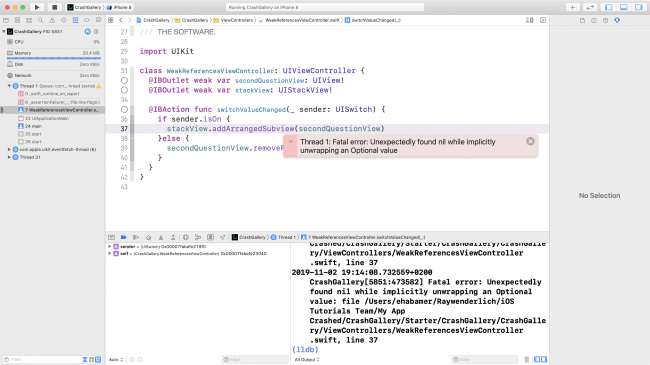Open the Test navigator diamond icon

(x=64, y=20)
